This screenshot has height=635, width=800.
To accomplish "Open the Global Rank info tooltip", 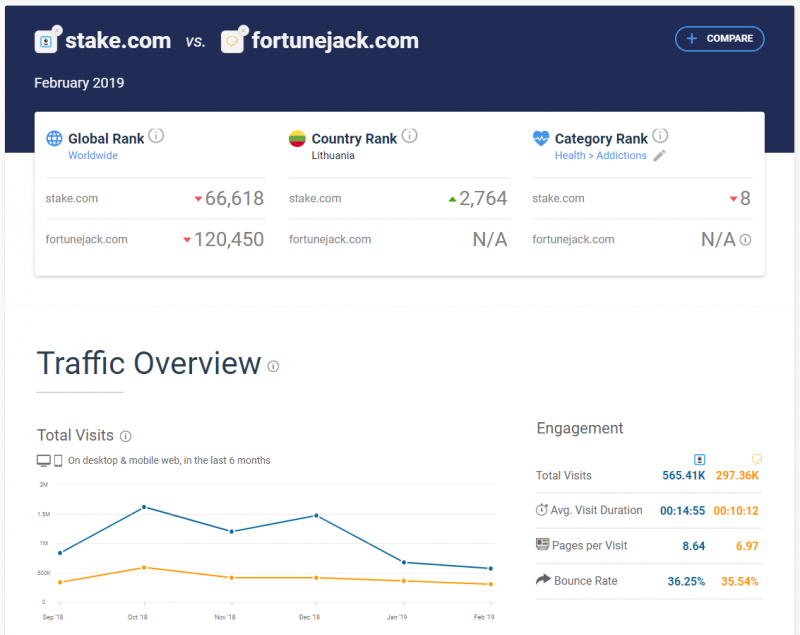I will [x=156, y=136].
